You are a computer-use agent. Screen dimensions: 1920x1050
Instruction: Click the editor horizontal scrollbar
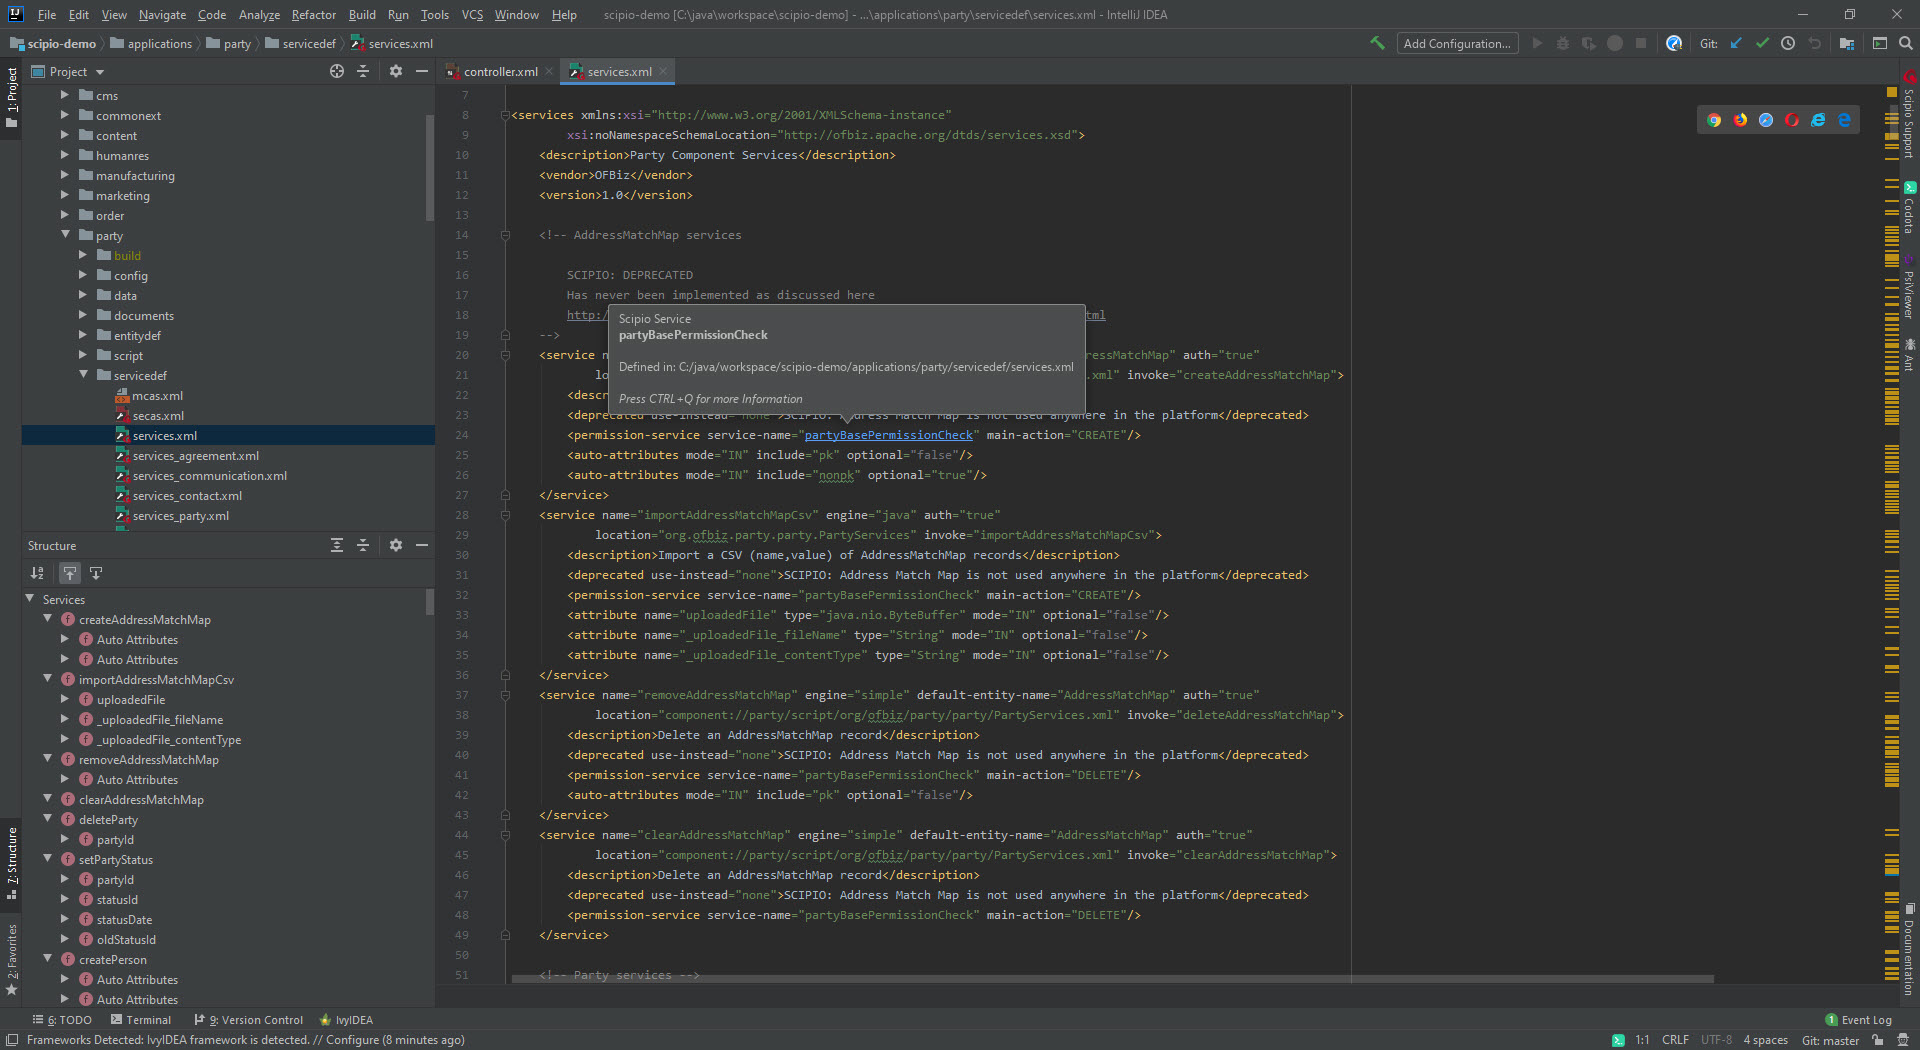click(x=1112, y=978)
